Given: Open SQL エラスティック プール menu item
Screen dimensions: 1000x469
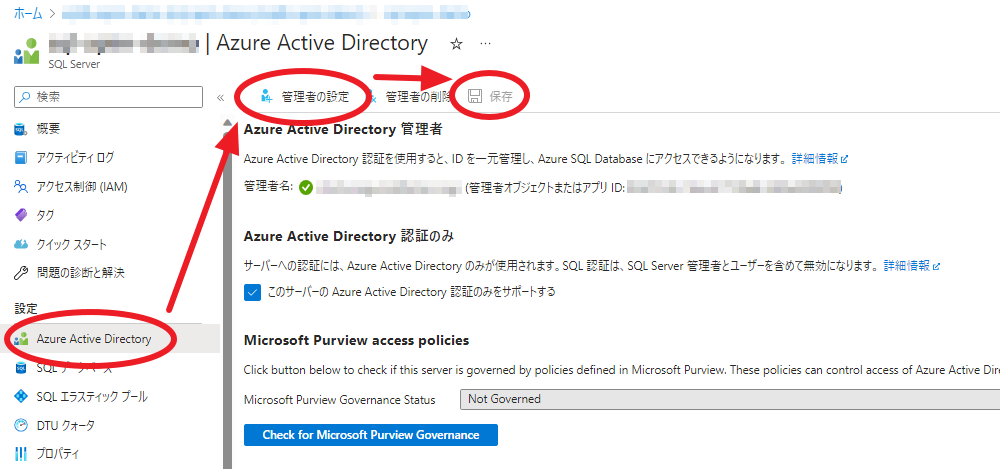Looking at the screenshot, I should [92, 397].
